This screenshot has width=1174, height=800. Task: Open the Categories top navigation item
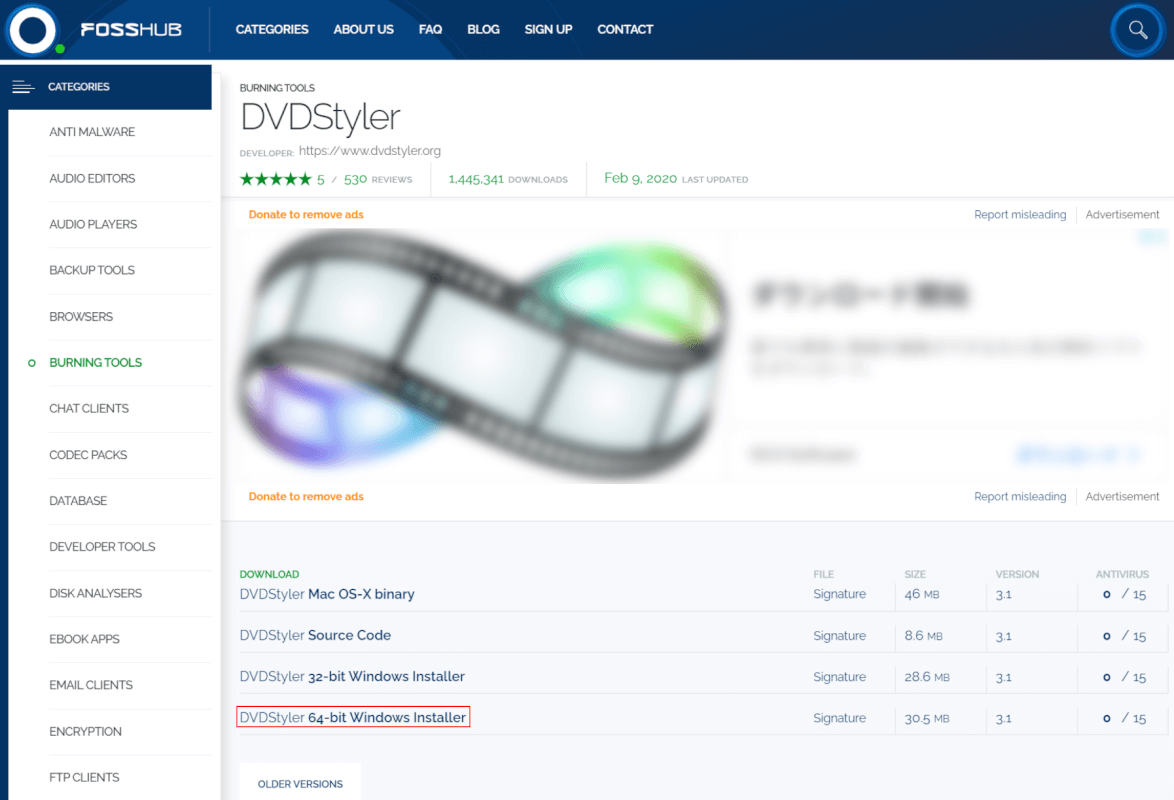click(272, 29)
